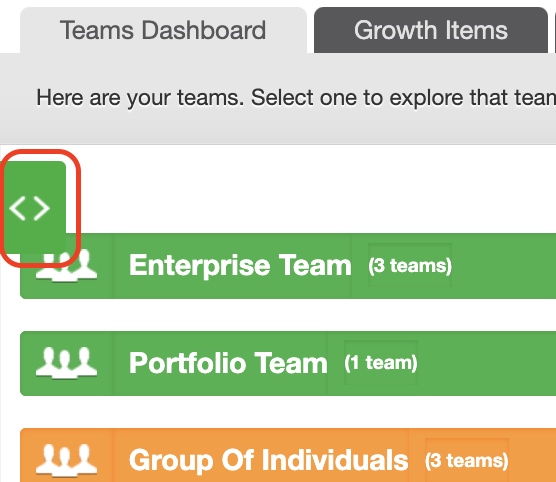Select the Group Of Individuals name label
Image resolution: width=556 pixels, height=482 pixels.
[268, 460]
